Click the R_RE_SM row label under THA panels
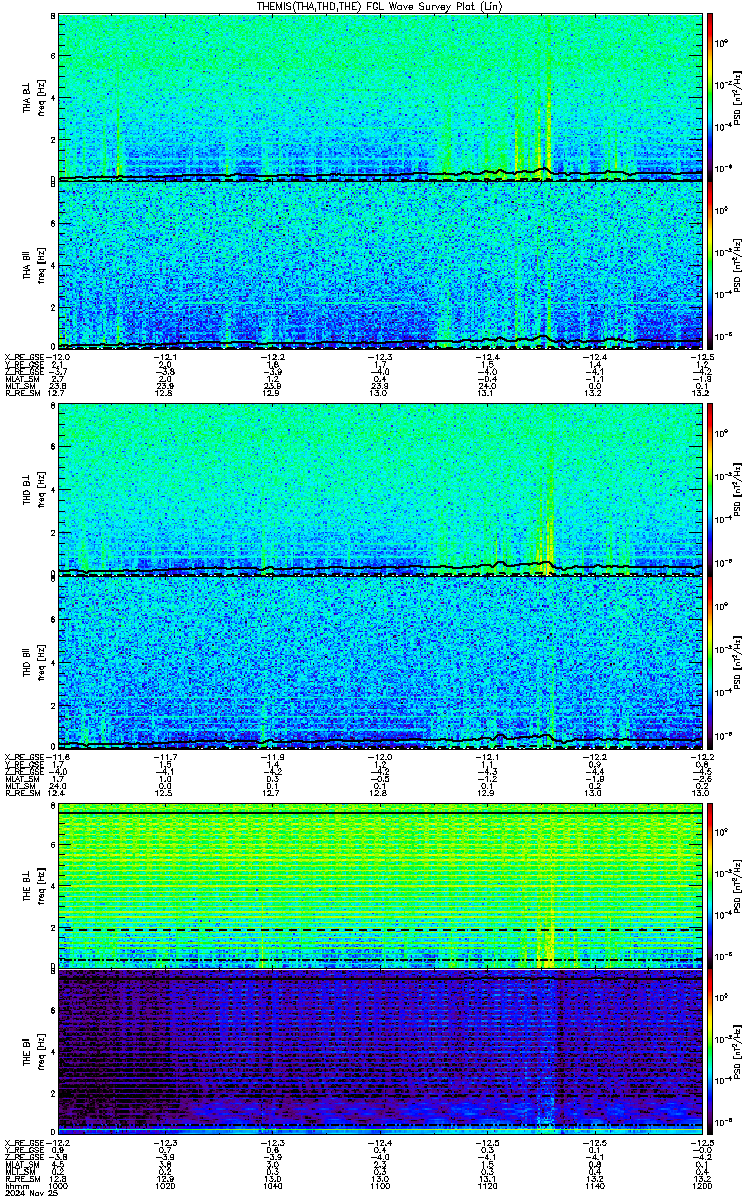 tap(21, 394)
